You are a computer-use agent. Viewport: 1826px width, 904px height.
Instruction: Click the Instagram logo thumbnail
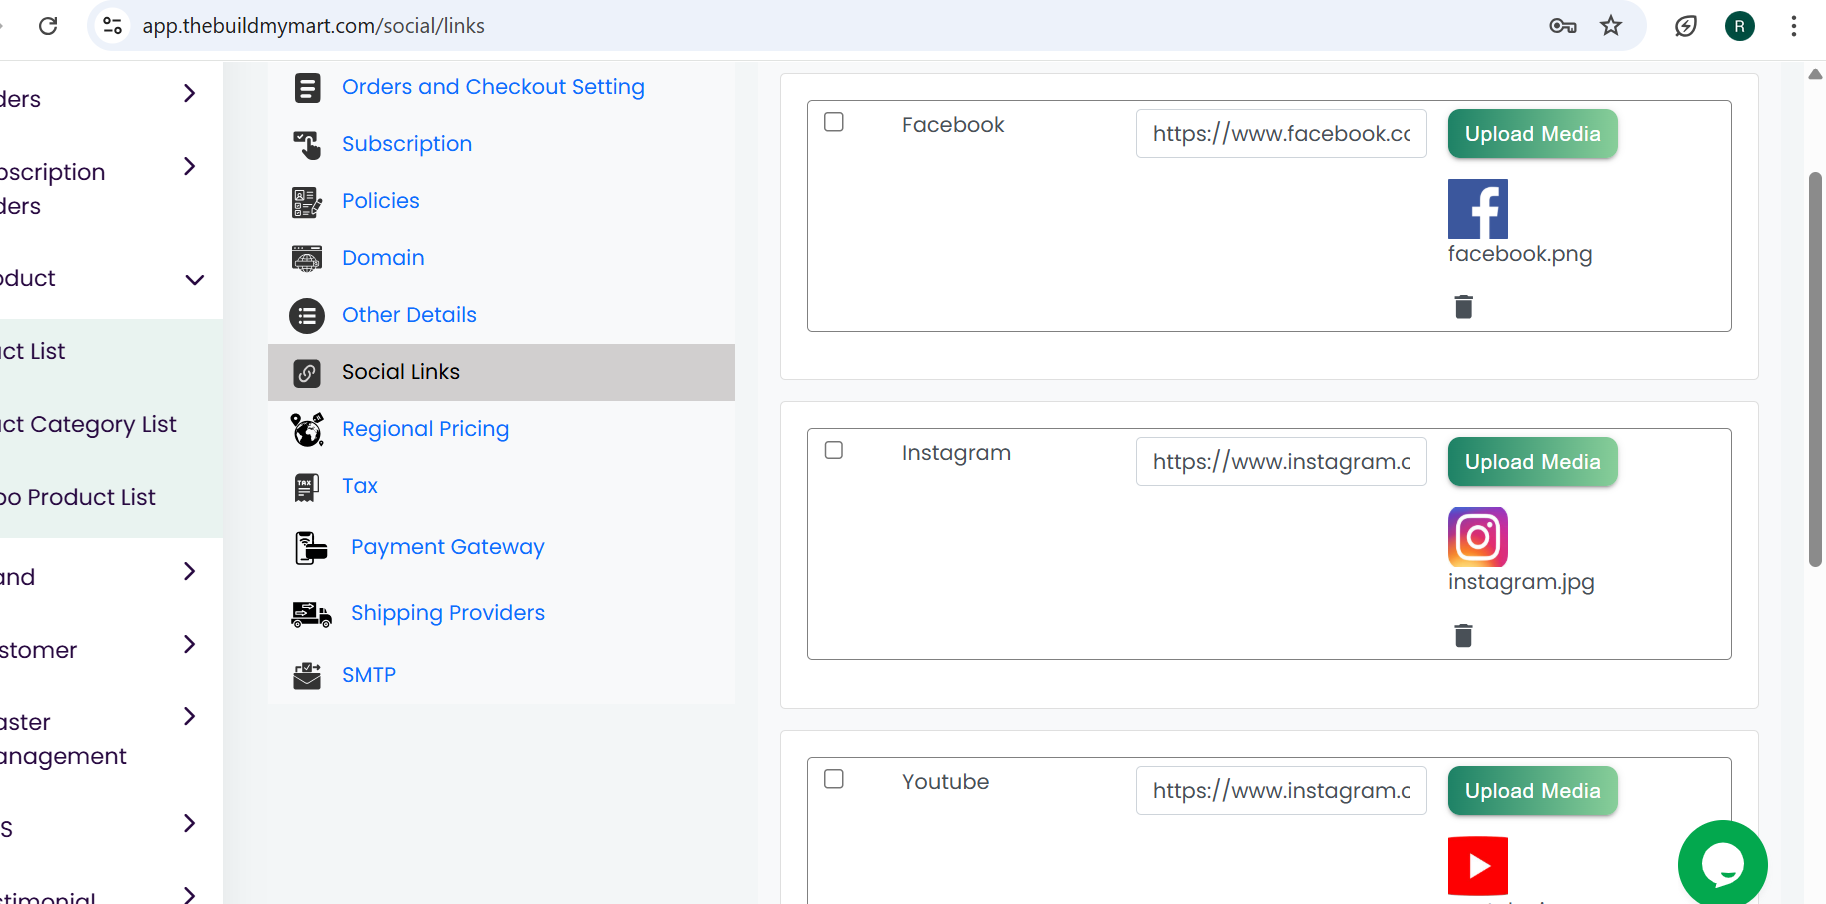tap(1478, 537)
